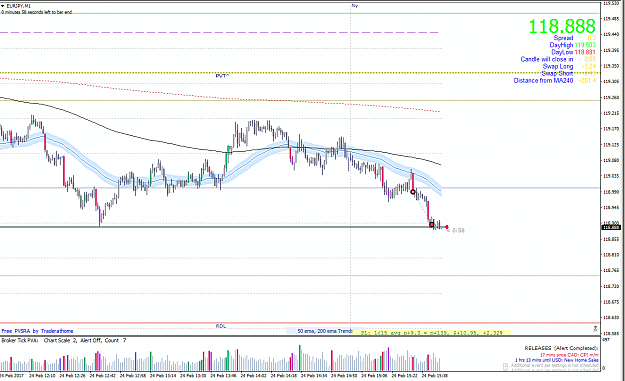Click the 'CAD: CPI m/m' news line
This screenshot has width=625, height=381.
(569, 354)
